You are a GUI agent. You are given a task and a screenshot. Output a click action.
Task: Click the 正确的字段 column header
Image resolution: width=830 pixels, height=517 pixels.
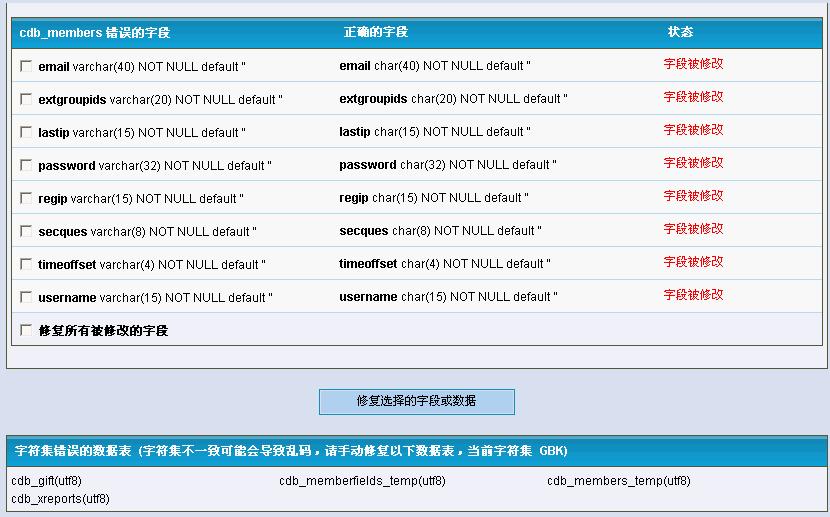pyautogui.click(x=376, y=32)
